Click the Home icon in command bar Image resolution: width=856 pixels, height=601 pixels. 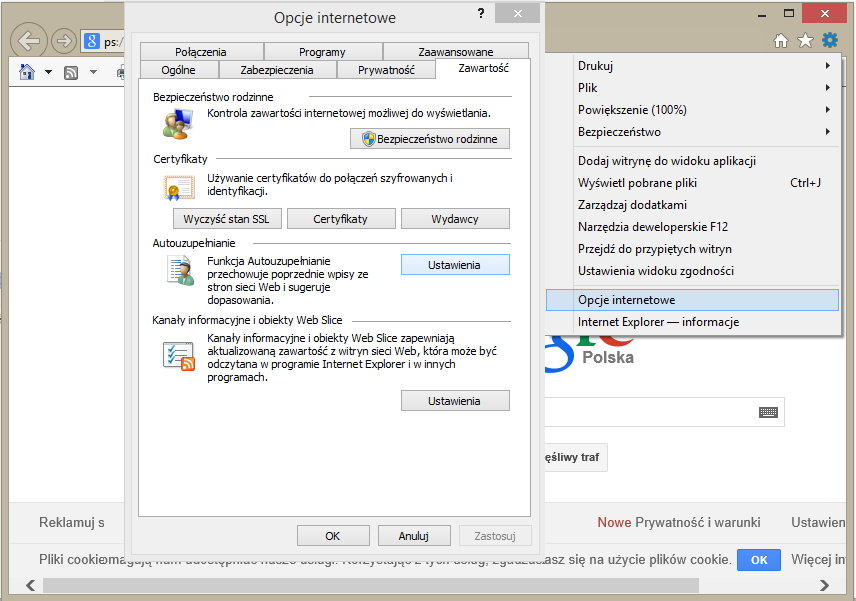click(x=27, y=72)
